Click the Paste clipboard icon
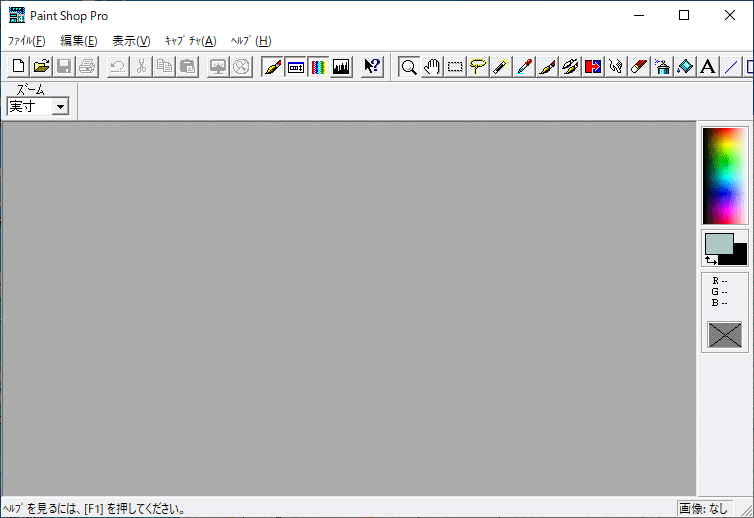Viewport: 754px width, 518px height. point(187,66)
